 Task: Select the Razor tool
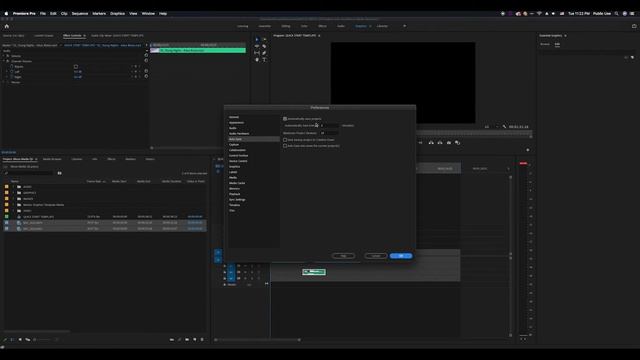(264, 46)
